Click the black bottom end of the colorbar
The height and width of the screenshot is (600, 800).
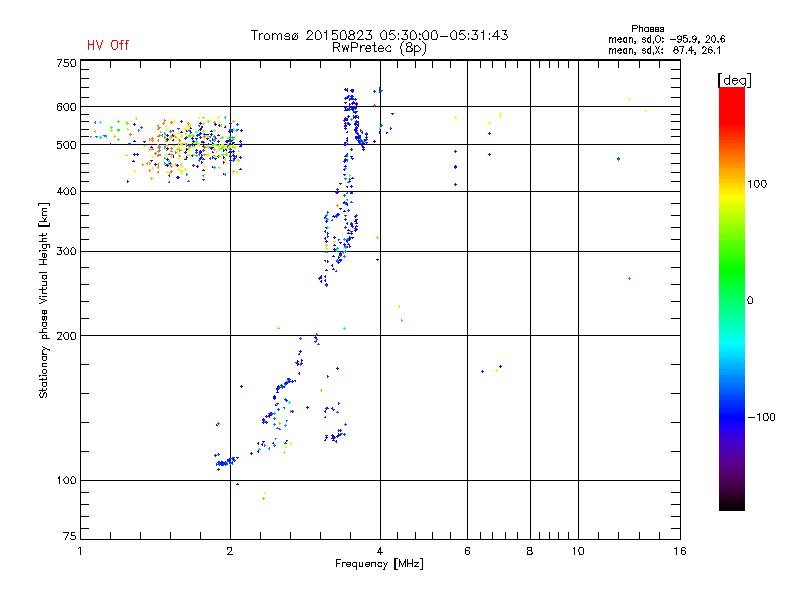[732, 503]
